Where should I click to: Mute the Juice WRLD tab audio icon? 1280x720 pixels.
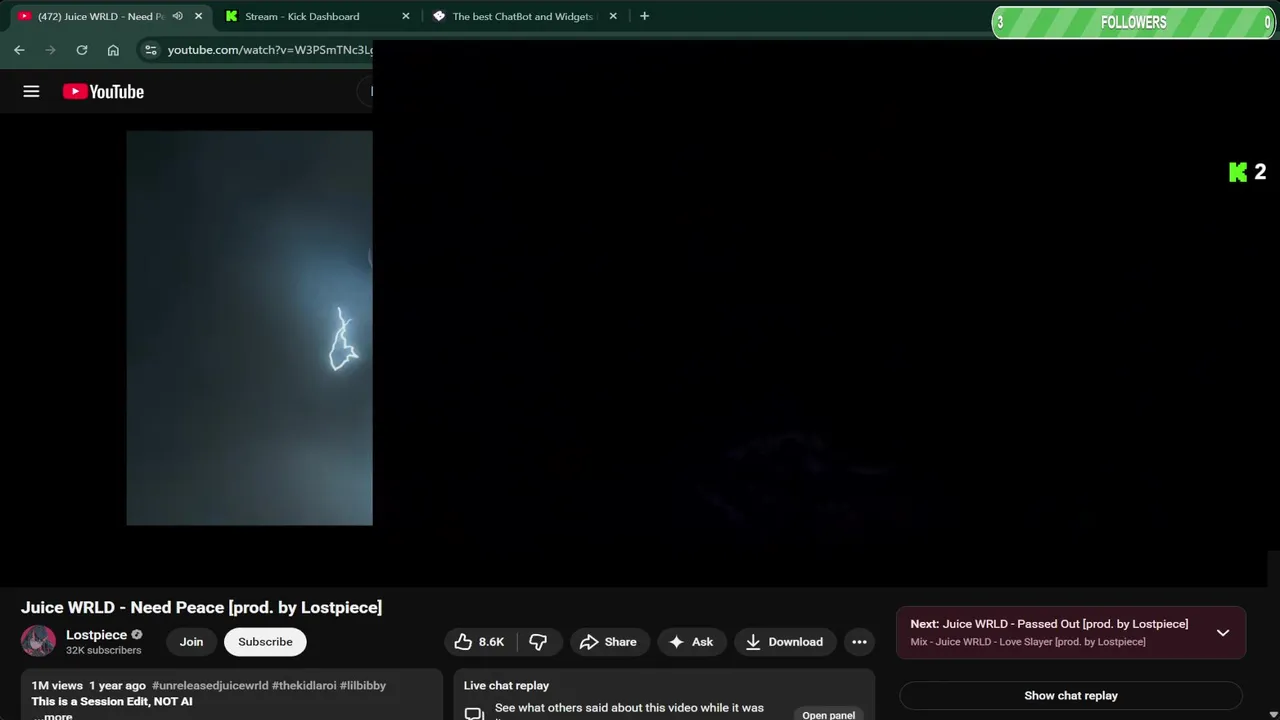[x=177, y=16]
